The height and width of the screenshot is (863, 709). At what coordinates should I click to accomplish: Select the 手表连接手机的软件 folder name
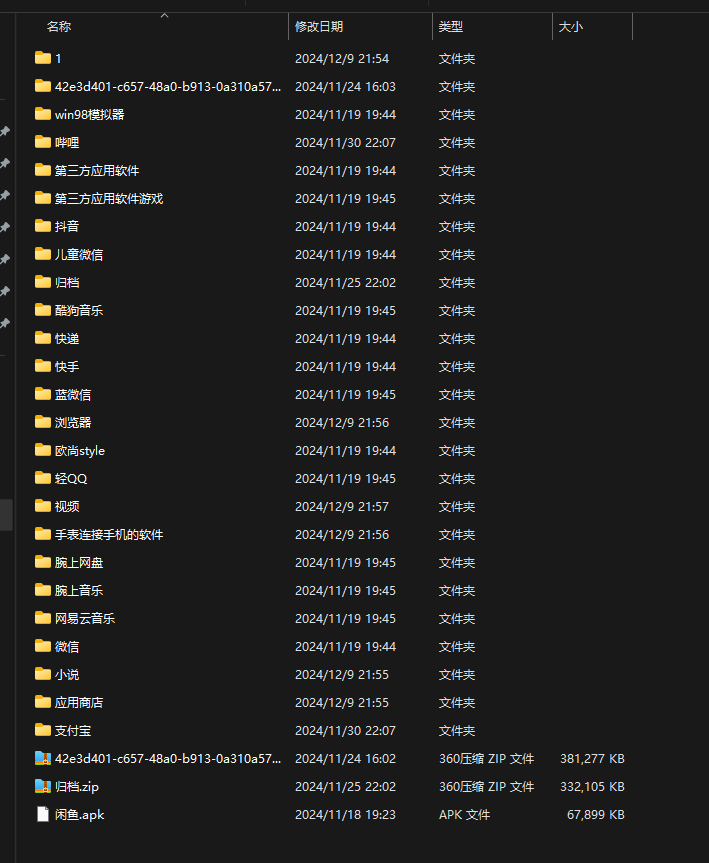click(109, 534)
